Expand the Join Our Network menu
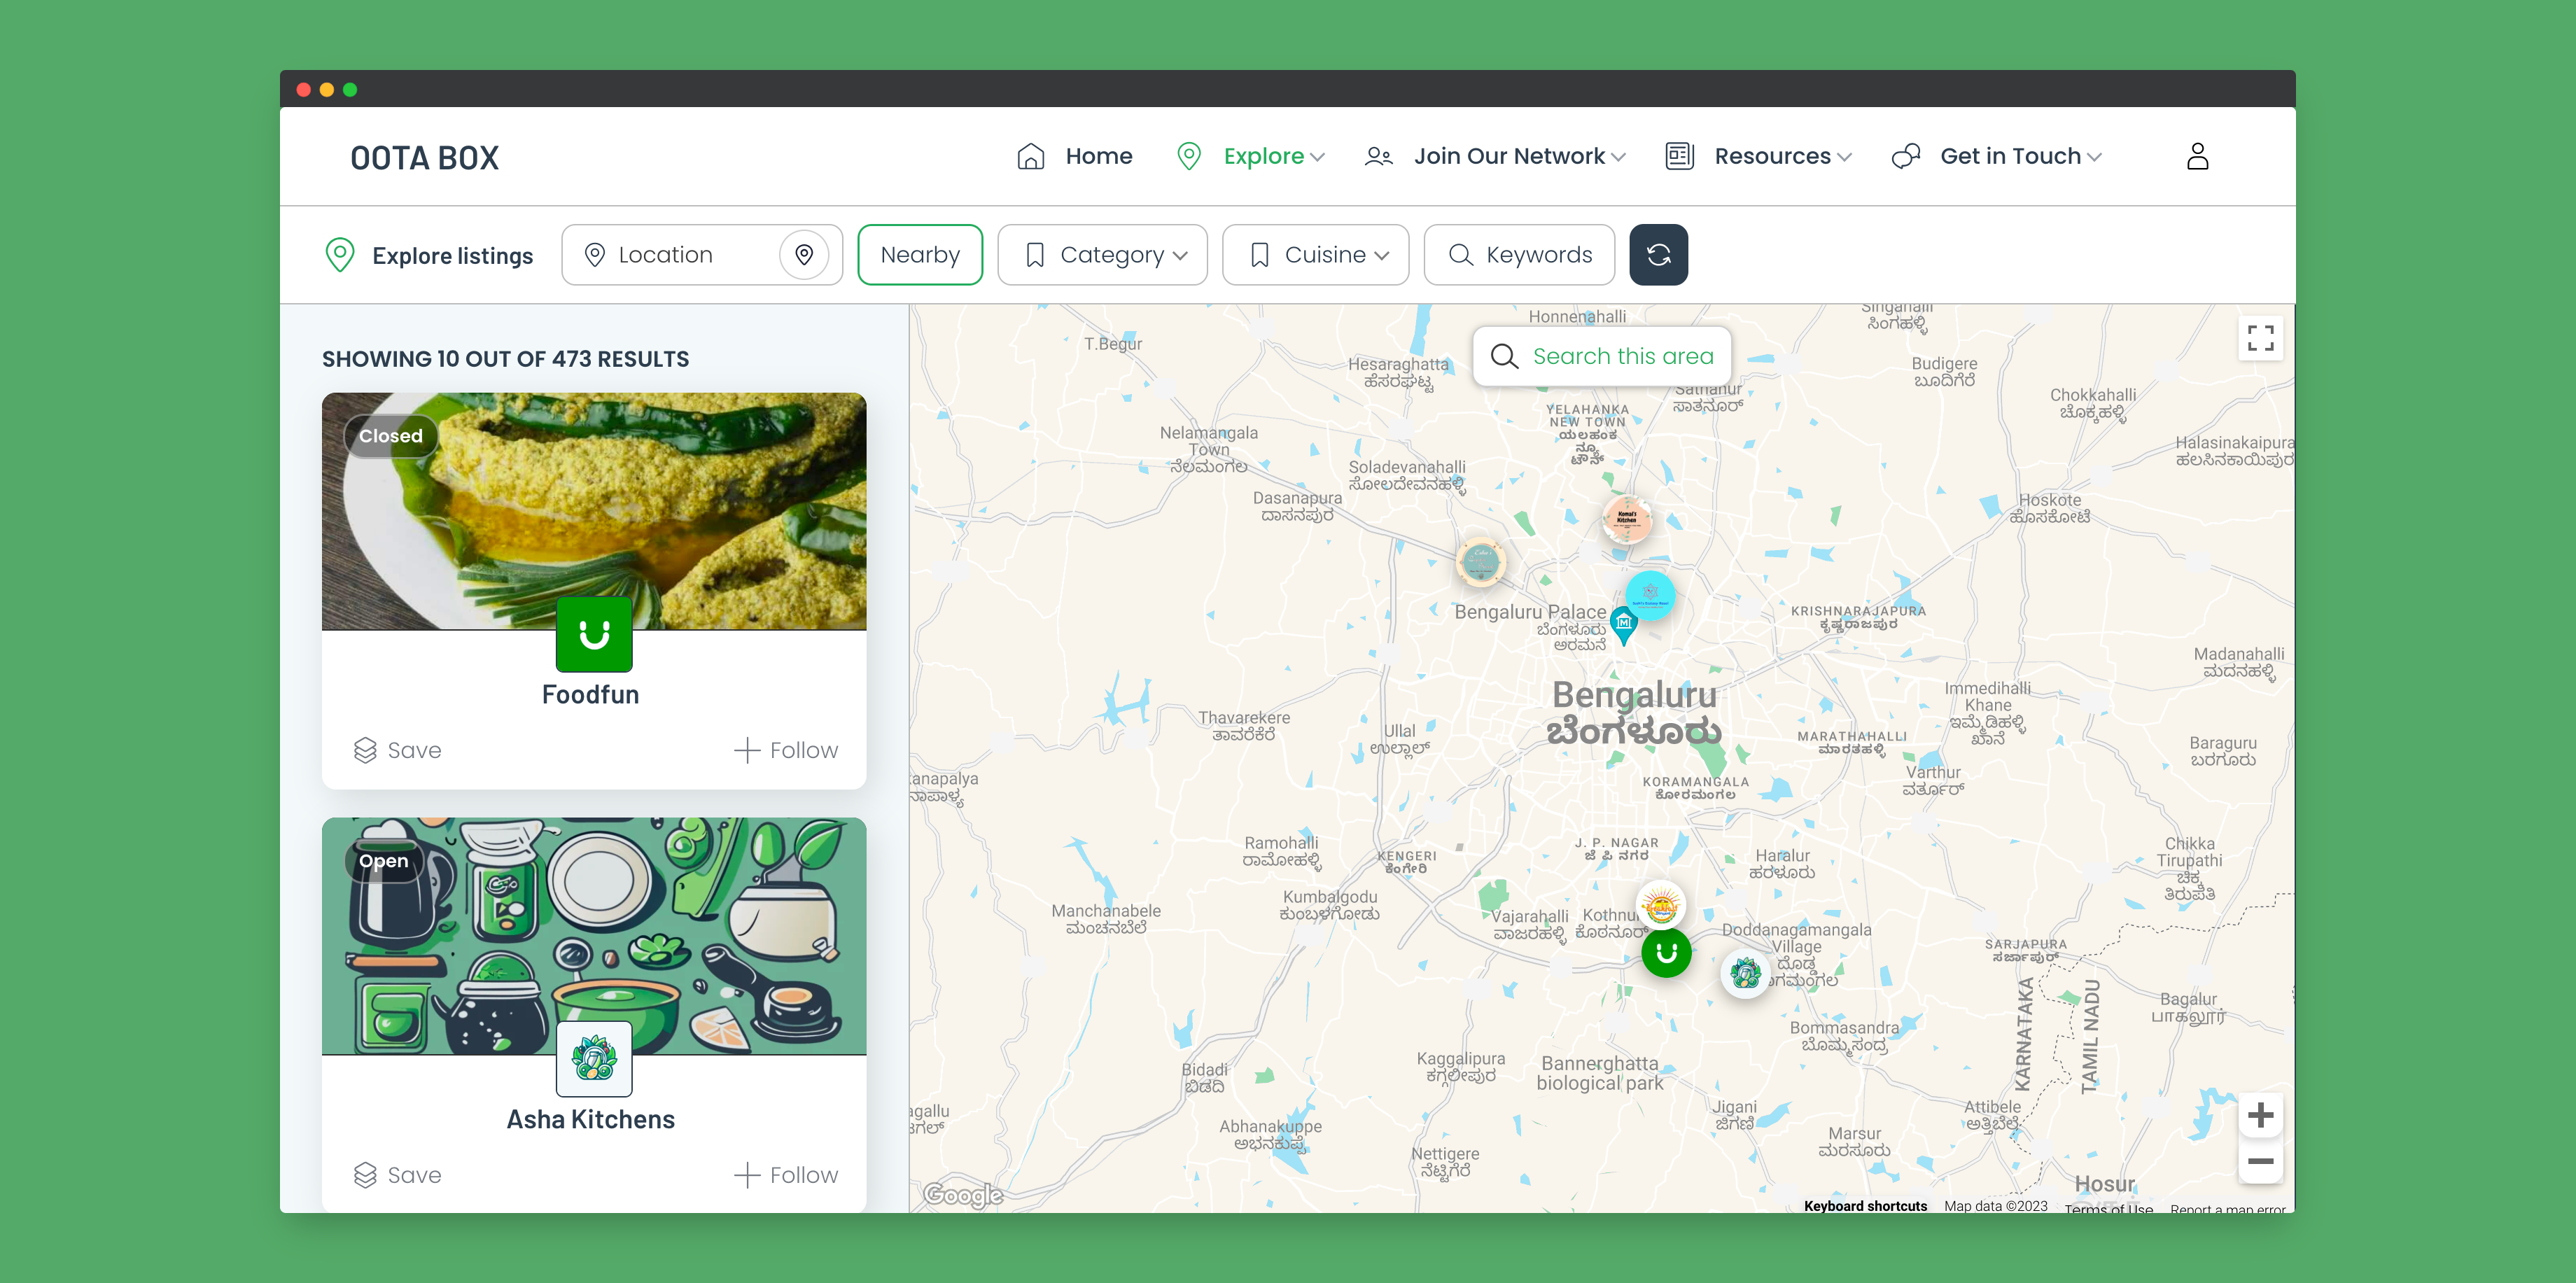 tap(1495, 156)
